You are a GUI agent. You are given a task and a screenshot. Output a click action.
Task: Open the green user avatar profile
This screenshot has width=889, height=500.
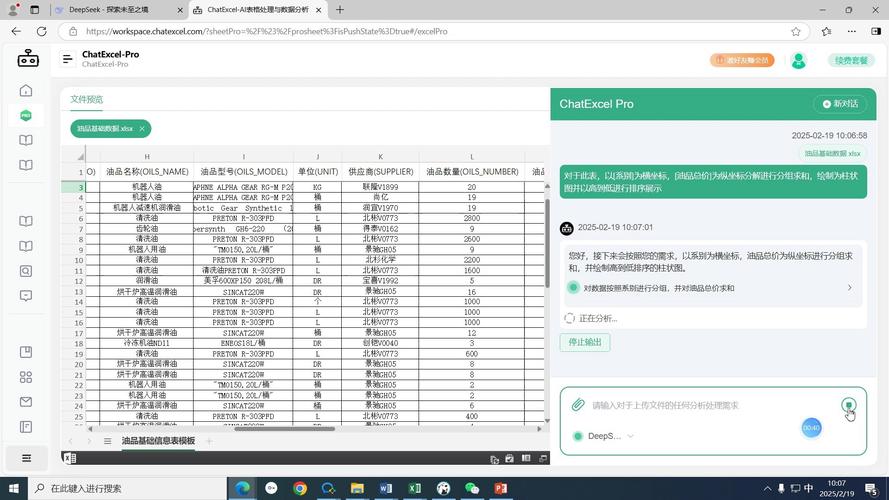click(798, 60)
